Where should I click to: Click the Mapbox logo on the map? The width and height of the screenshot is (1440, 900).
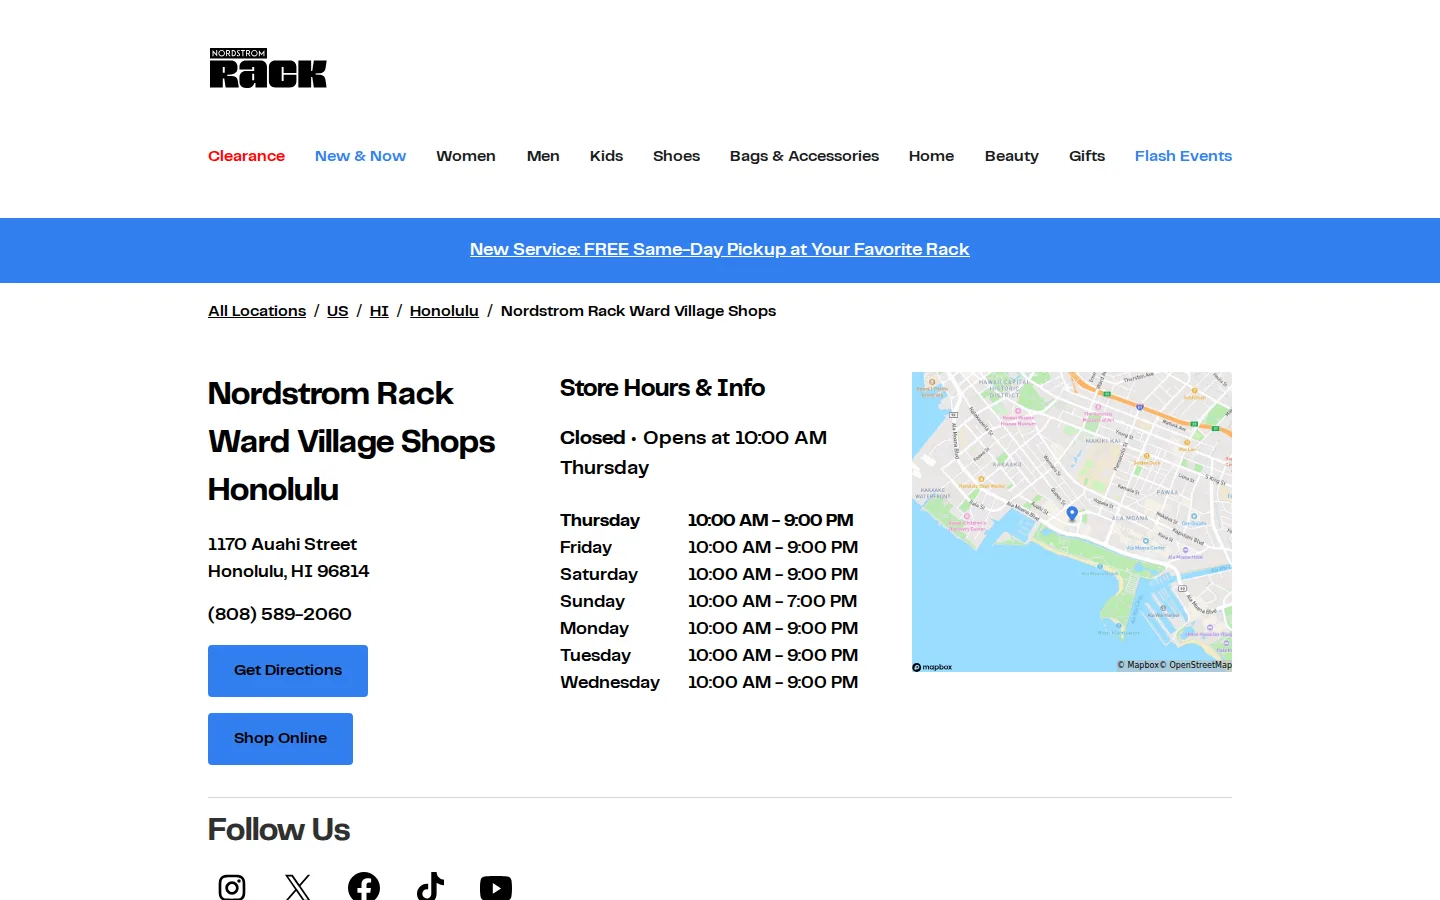coord(932,667)
